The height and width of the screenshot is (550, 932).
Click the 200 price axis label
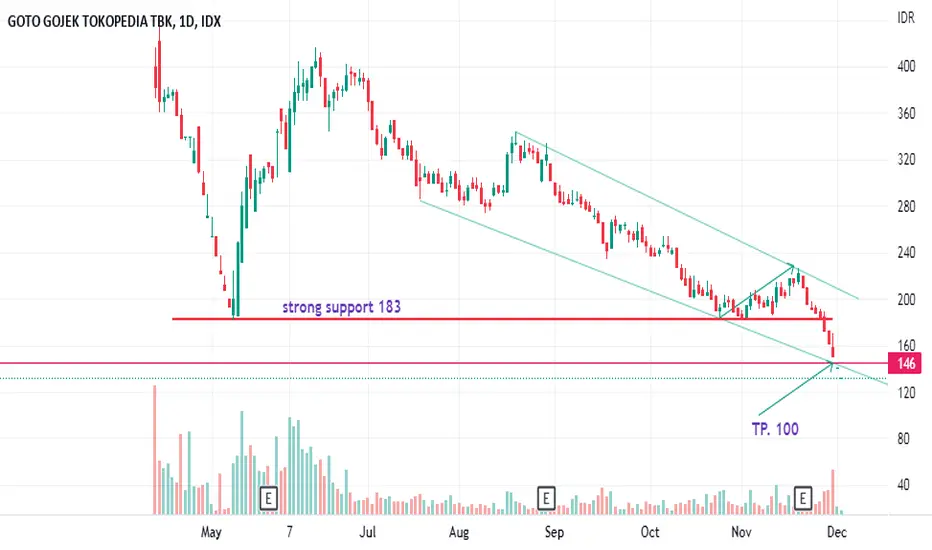pos(906,300)
